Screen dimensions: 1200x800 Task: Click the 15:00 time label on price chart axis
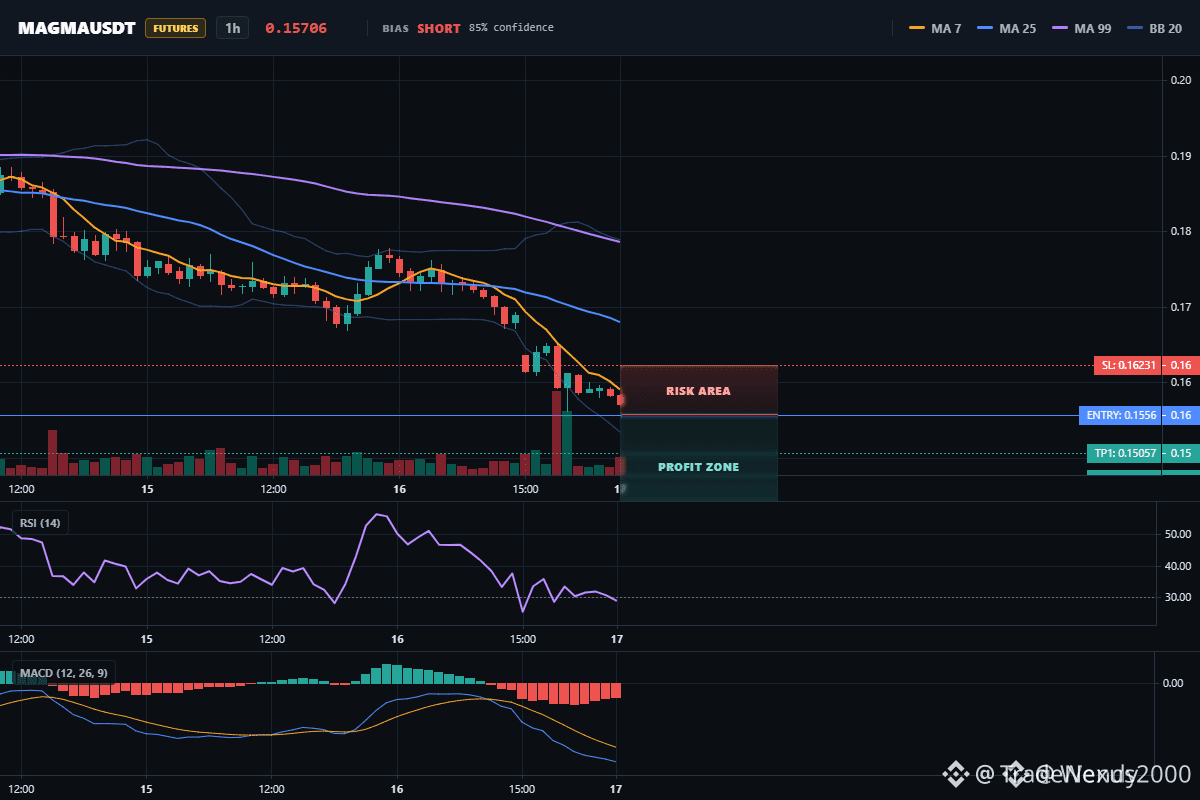pyautogui.click(x=525, y=490)
